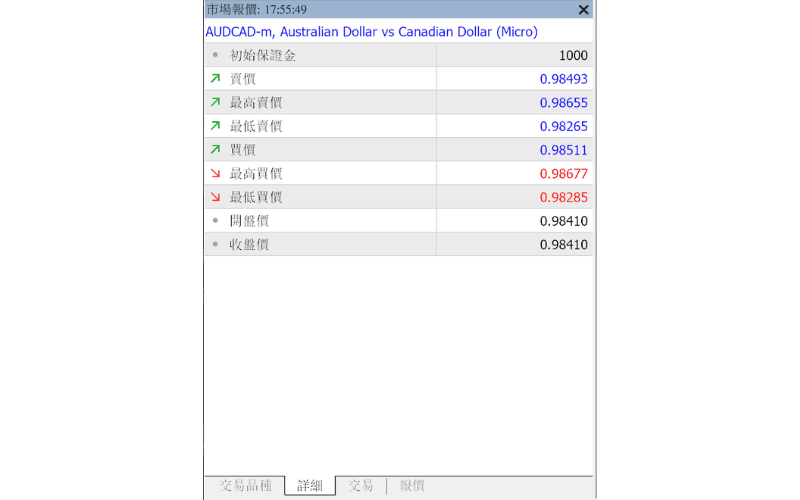Click the value 0.98493

pos(564,79)
